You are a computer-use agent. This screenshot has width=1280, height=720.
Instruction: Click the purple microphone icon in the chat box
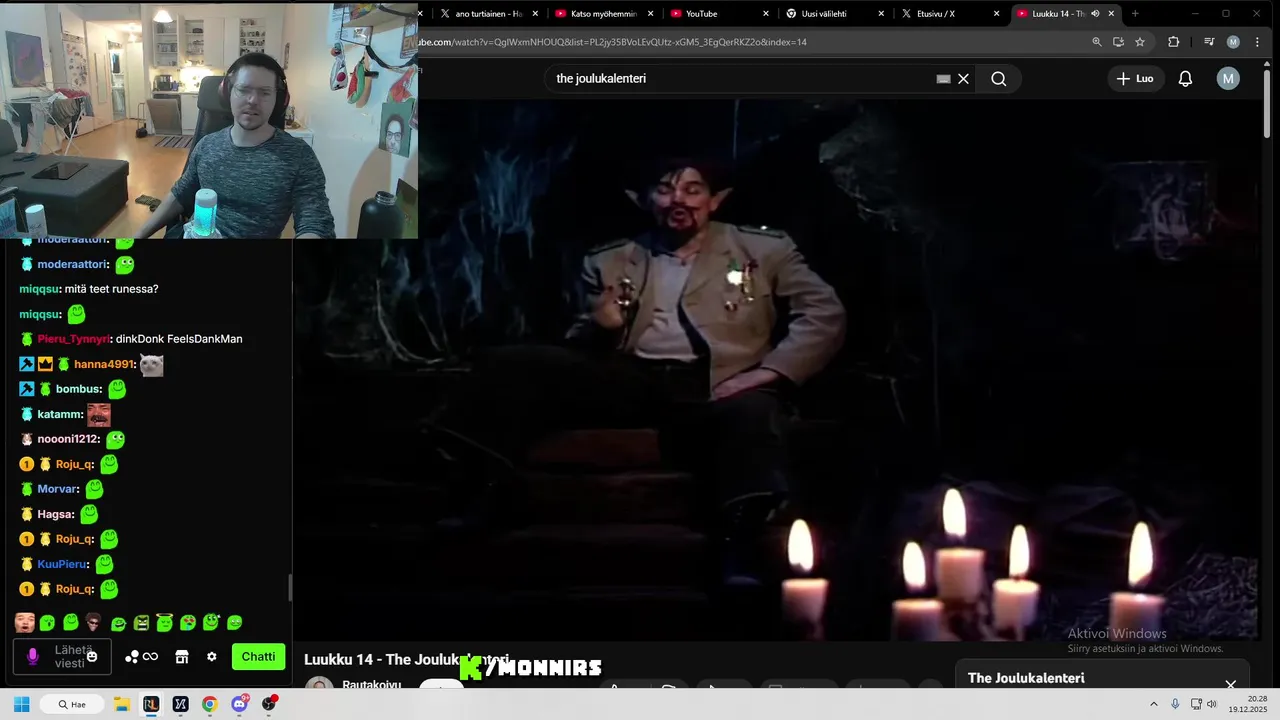click(32, 657)
